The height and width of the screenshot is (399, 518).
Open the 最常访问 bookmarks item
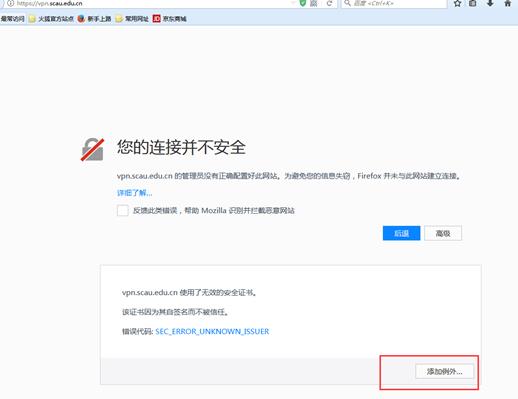(13, 19)
